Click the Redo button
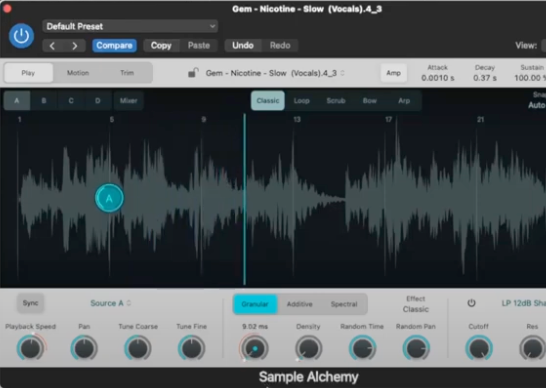This screenshot has height=388, width=546. (280, 46)
